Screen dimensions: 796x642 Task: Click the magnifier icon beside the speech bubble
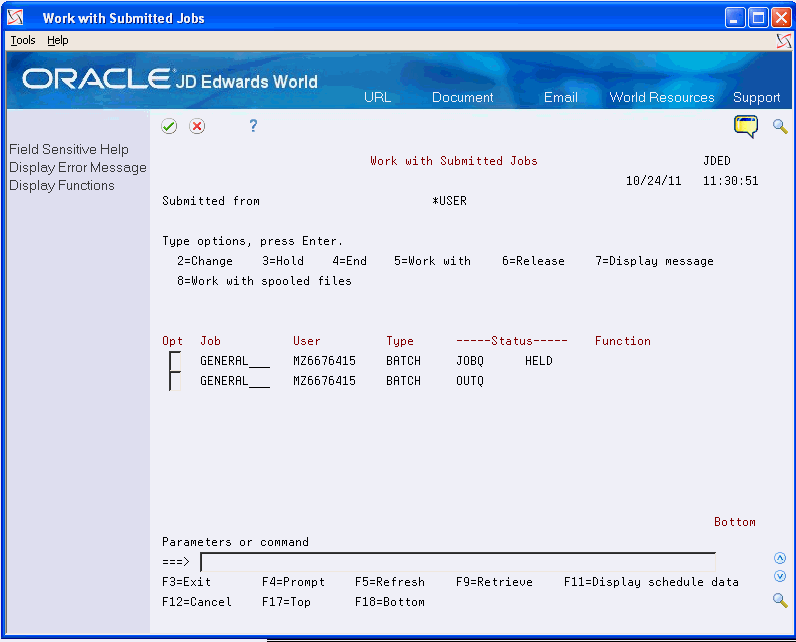[780, 126]
